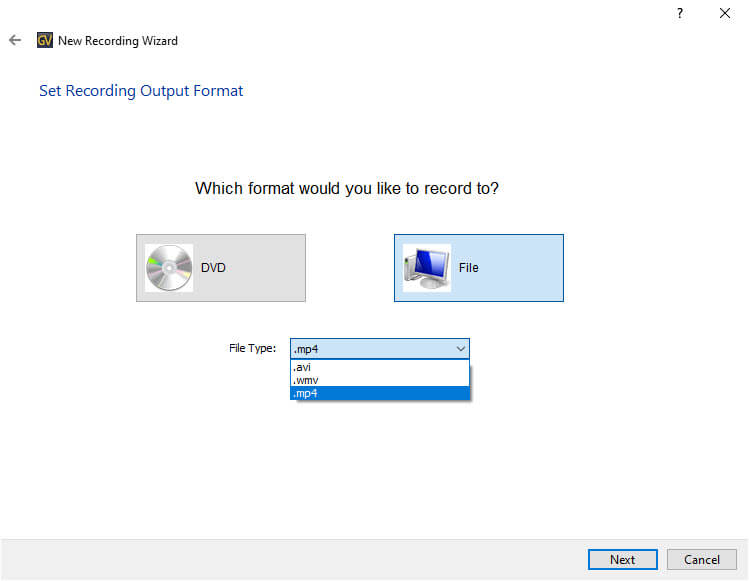Close the New Recording Wizard window
The image size is (749, 581).
click(725, 13)
